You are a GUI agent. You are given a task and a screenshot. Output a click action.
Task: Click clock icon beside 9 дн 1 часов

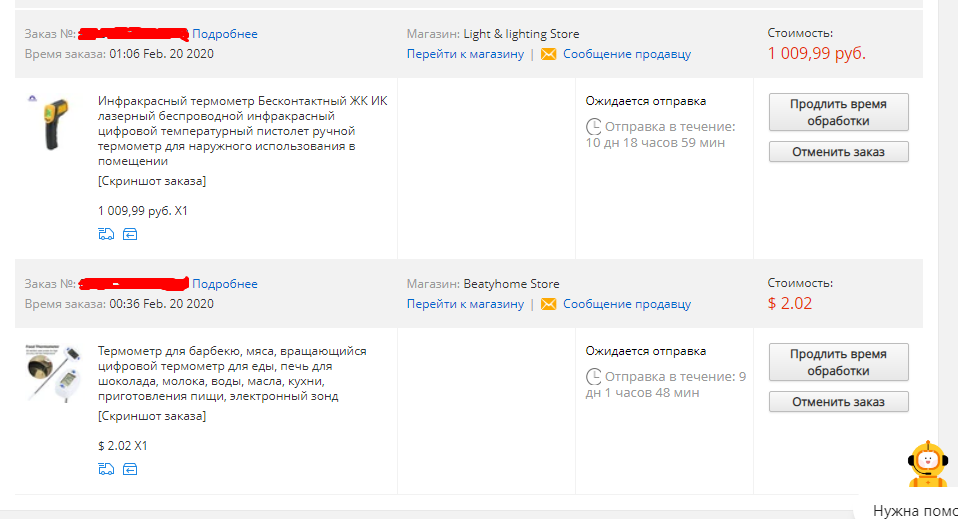(x=593, y=377)
